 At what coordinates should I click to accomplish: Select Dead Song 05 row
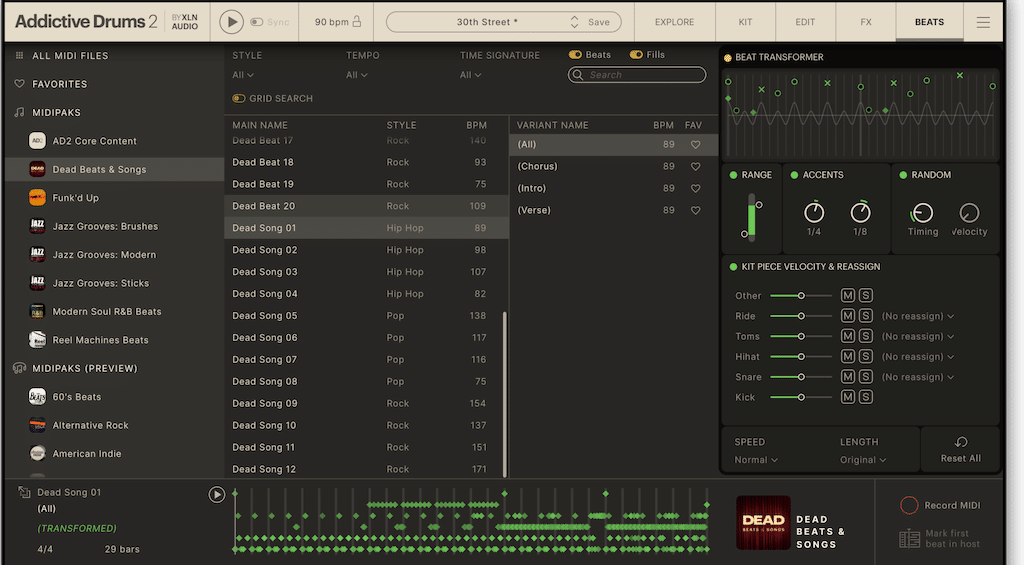click(366, 315)
